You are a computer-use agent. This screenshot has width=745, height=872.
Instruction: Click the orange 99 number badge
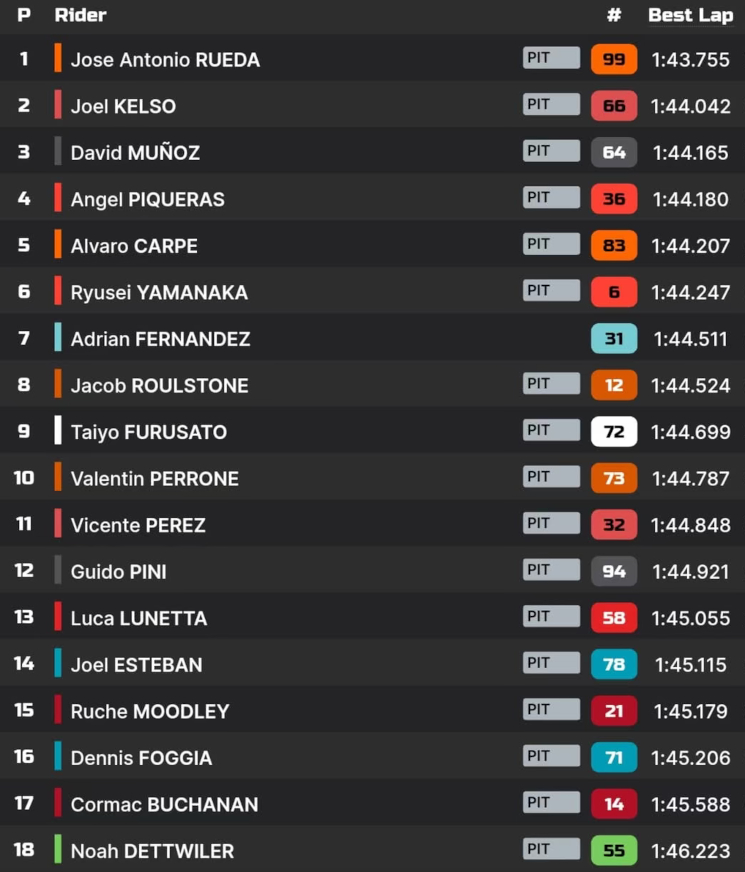614,59
